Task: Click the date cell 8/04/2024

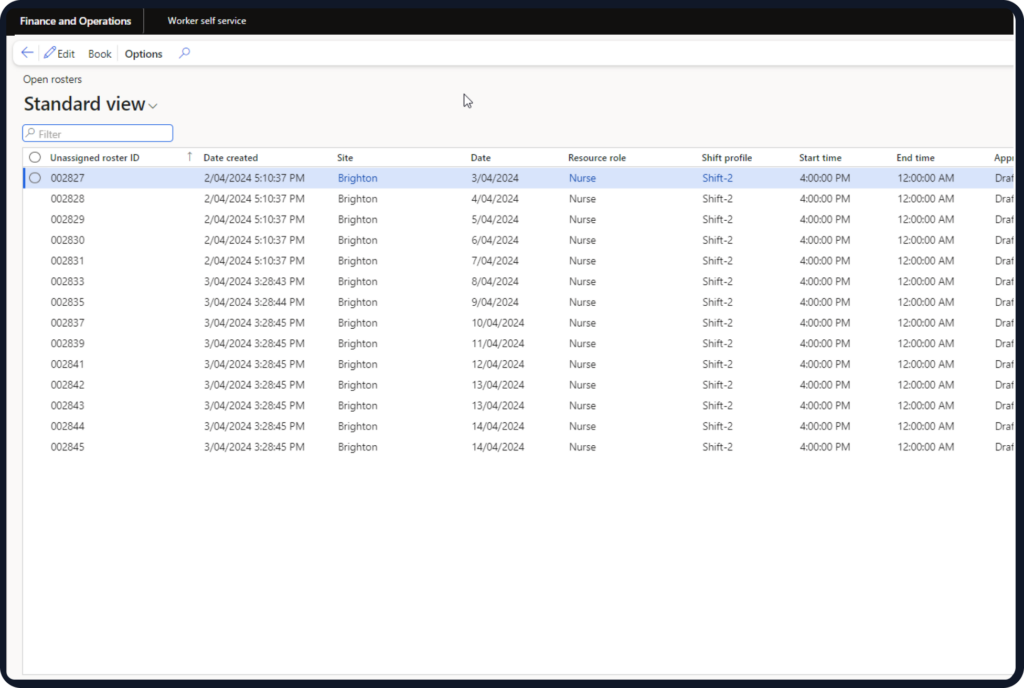Action: pos(495,281)
